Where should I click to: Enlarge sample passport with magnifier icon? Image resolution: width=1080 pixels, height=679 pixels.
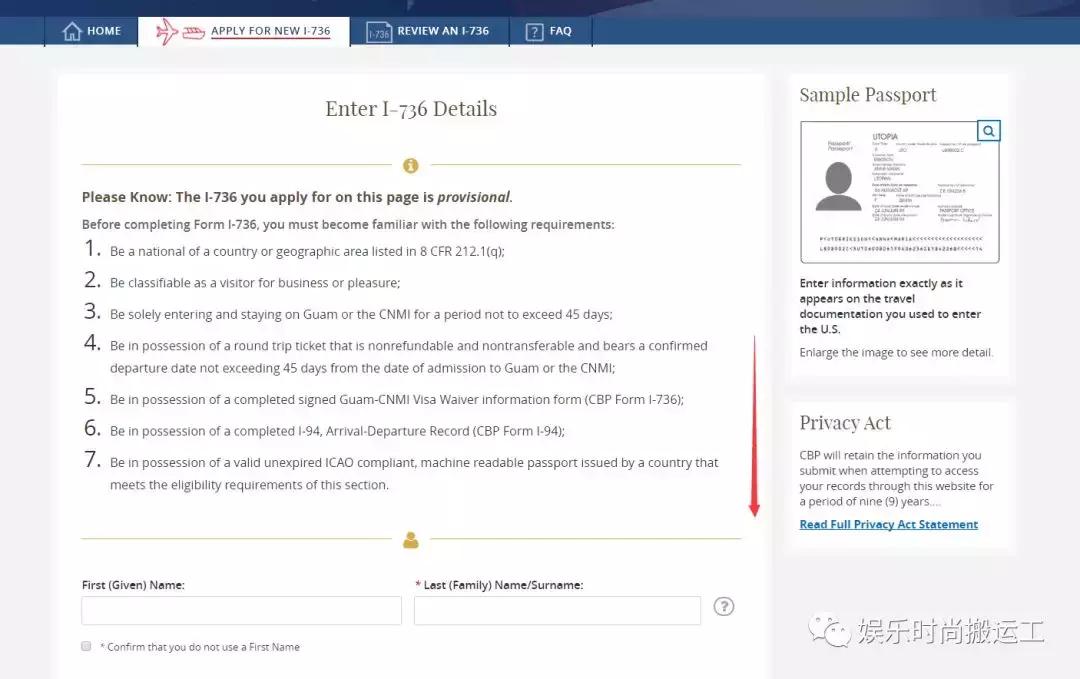pos(988,130)
